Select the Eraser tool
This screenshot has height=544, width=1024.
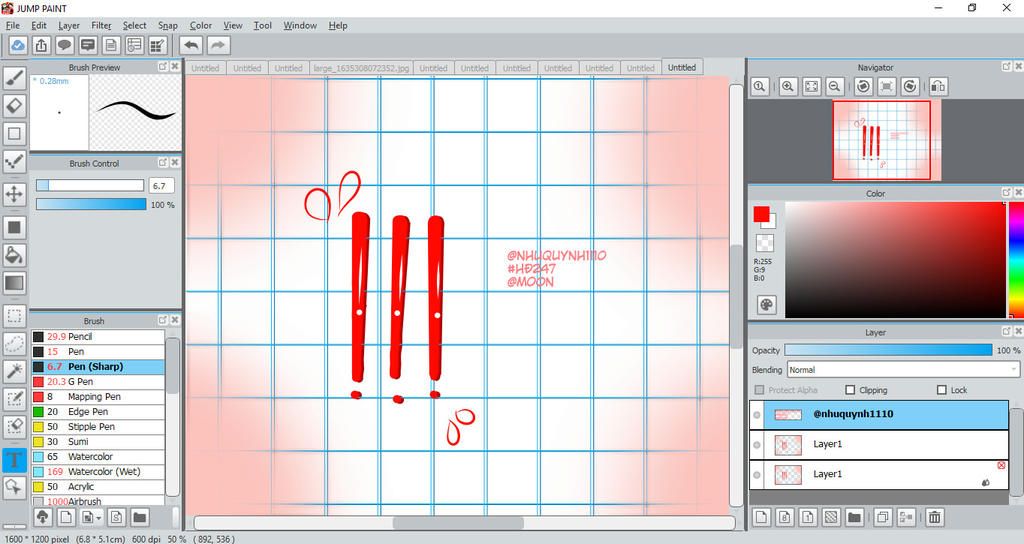[14, 105]
